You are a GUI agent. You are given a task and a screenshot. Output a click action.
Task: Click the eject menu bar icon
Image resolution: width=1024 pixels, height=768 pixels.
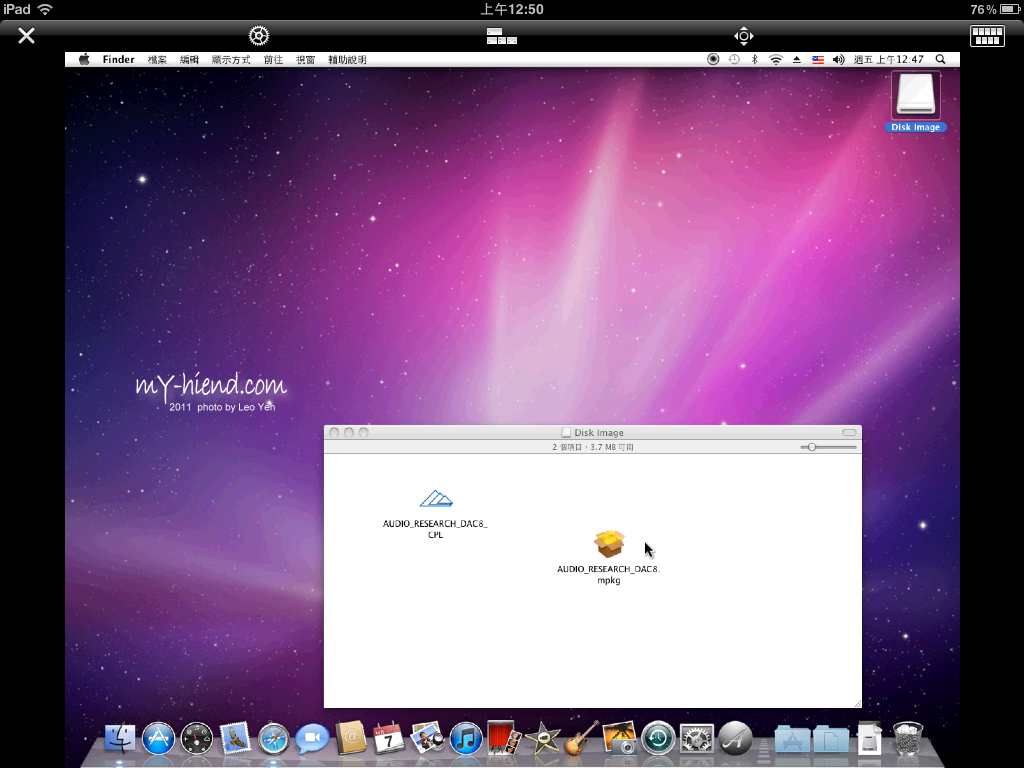click(x=797, y=59)
